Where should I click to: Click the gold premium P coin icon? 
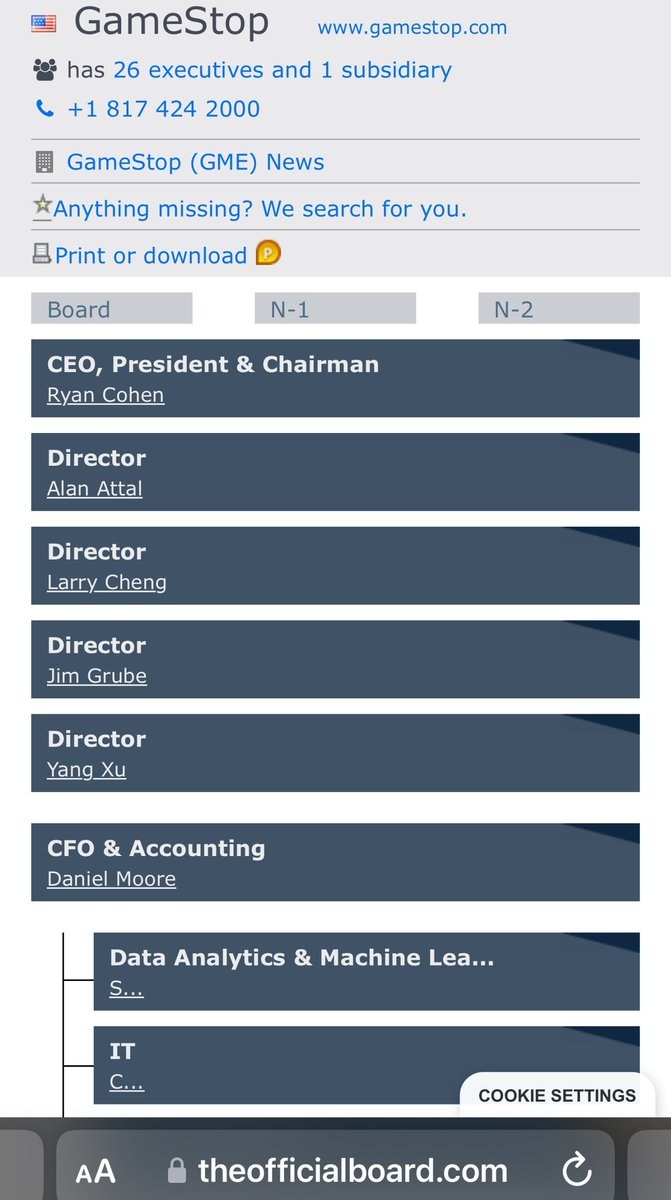[x=268, y=253]
